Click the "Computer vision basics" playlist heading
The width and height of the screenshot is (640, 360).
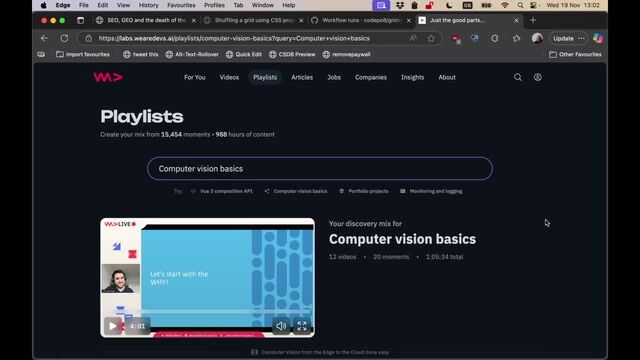[402, 239]
